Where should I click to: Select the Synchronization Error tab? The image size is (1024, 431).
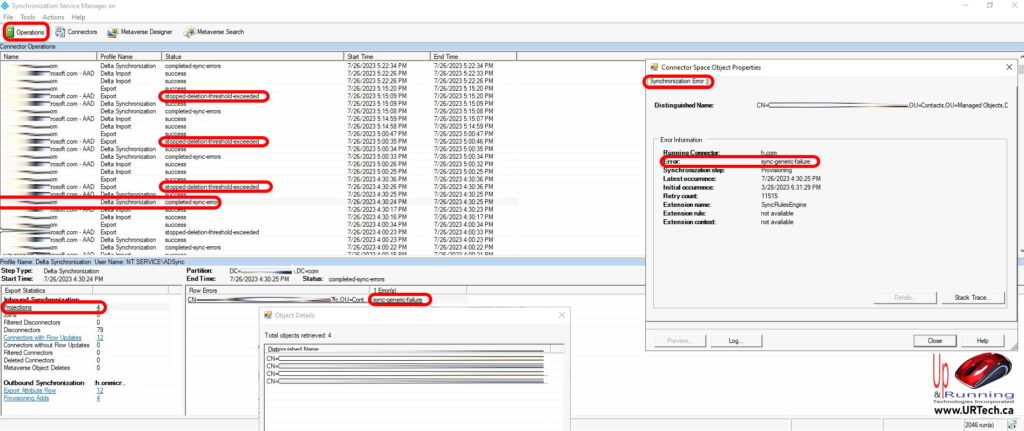(676, 81)
